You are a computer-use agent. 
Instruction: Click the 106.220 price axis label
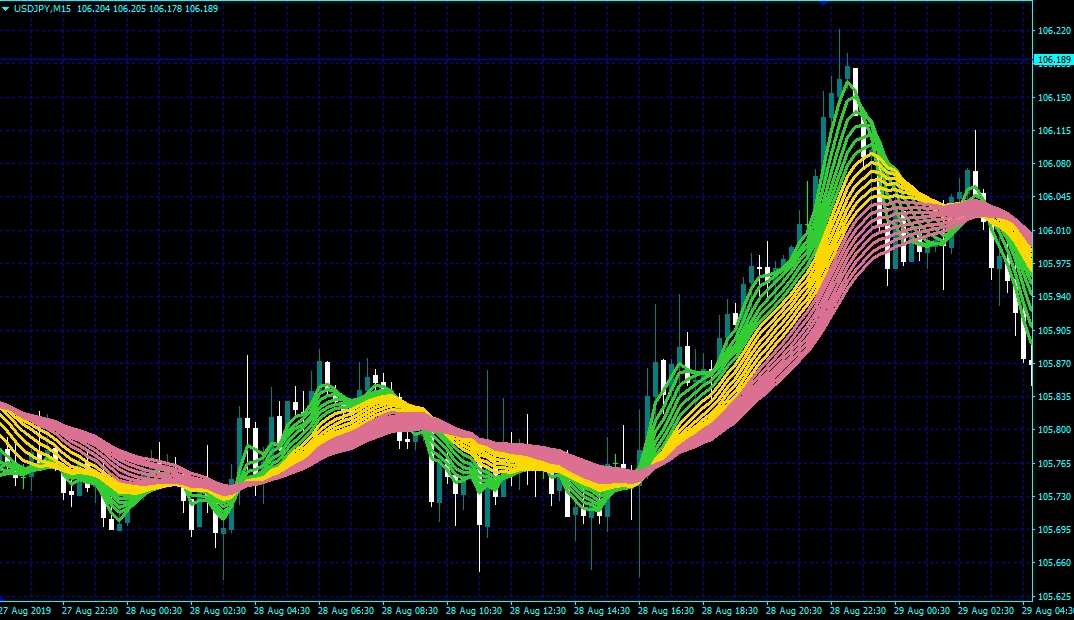tap(1054, 31)
